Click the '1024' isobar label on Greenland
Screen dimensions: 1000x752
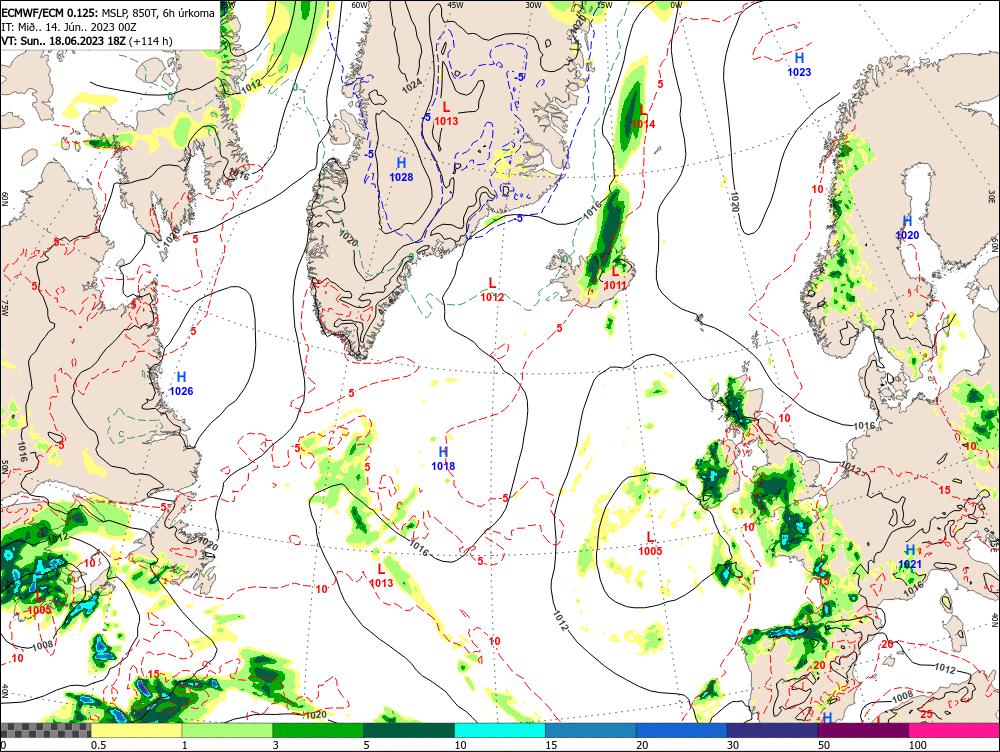click(x=411, y=85)
